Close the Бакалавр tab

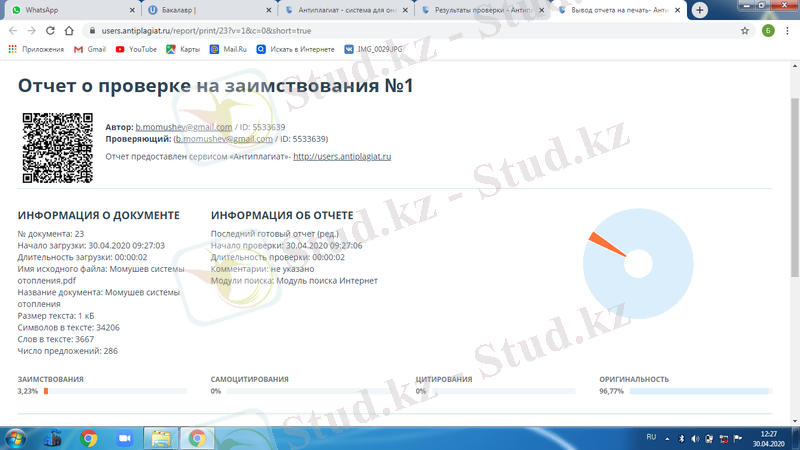269,10
